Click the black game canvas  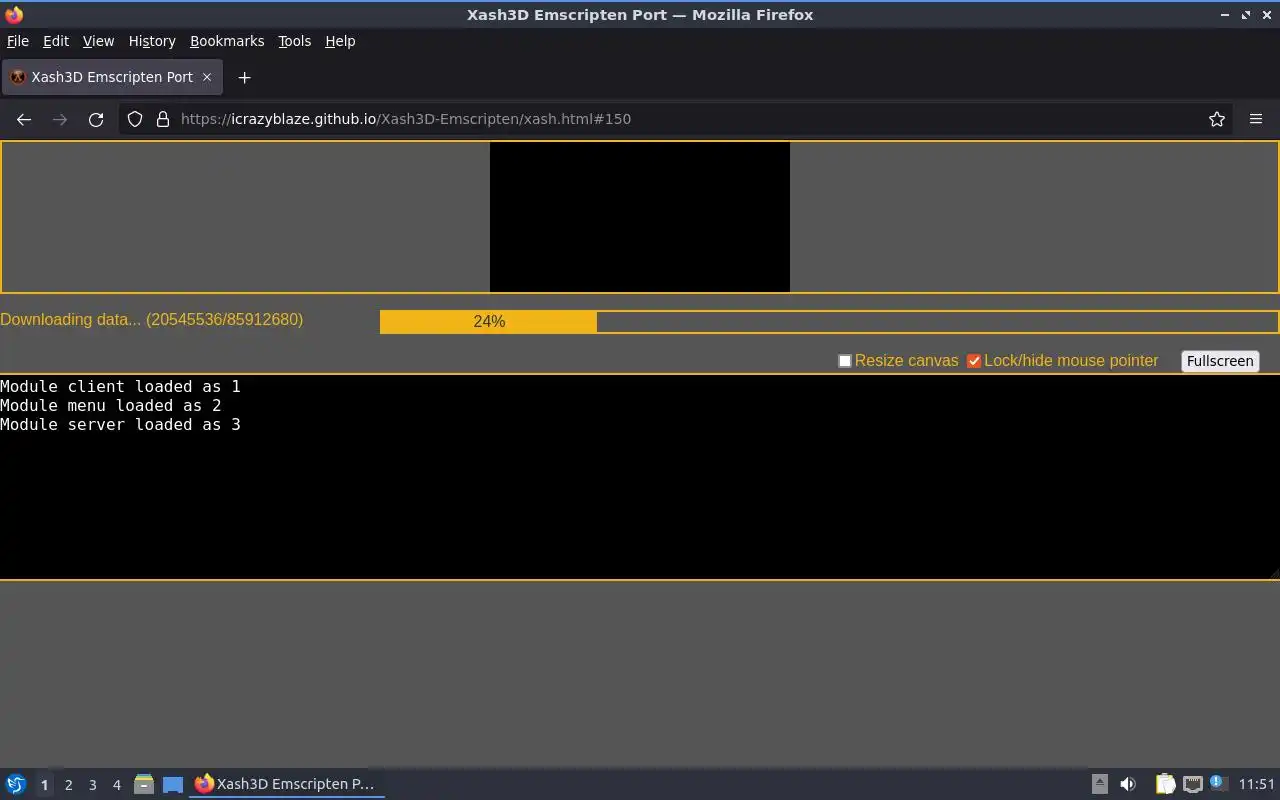pos(640,217)
